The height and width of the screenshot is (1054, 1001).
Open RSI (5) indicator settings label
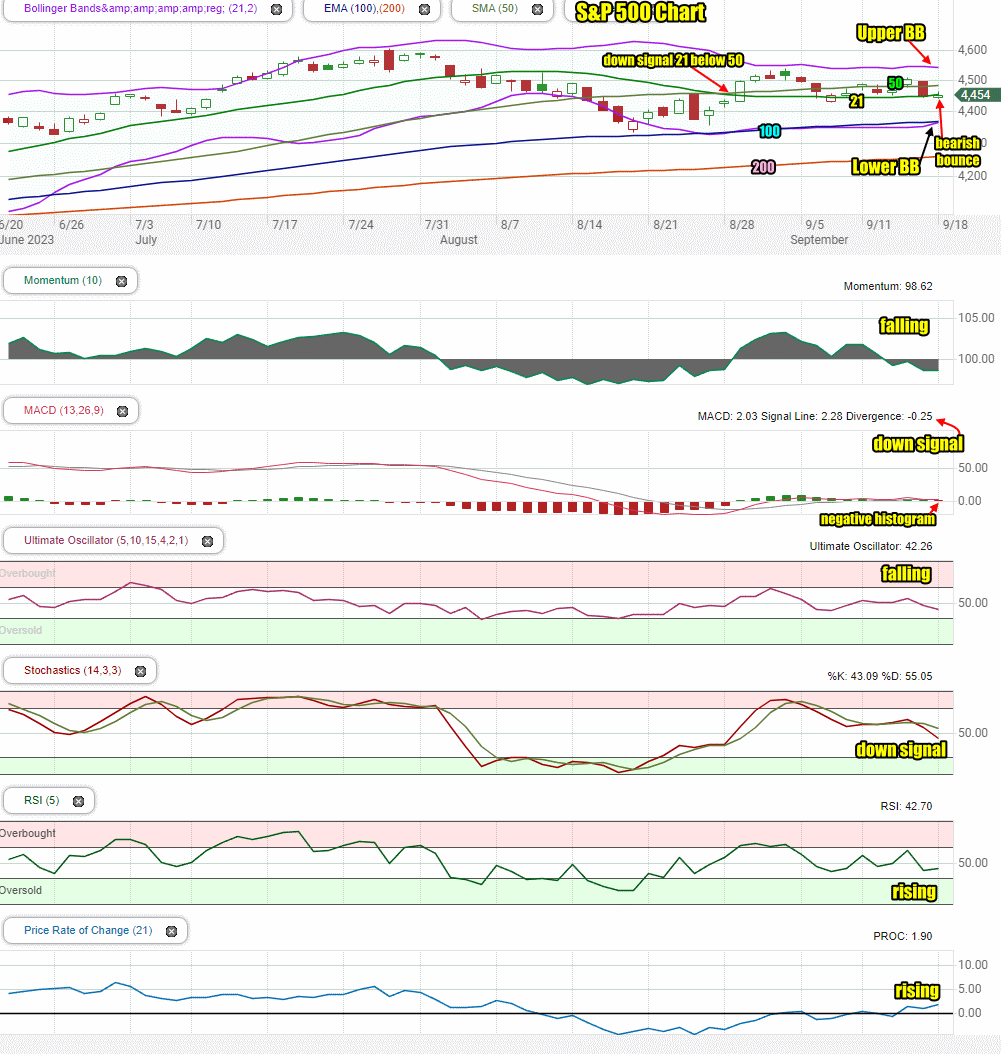click(x=42, y=800)
